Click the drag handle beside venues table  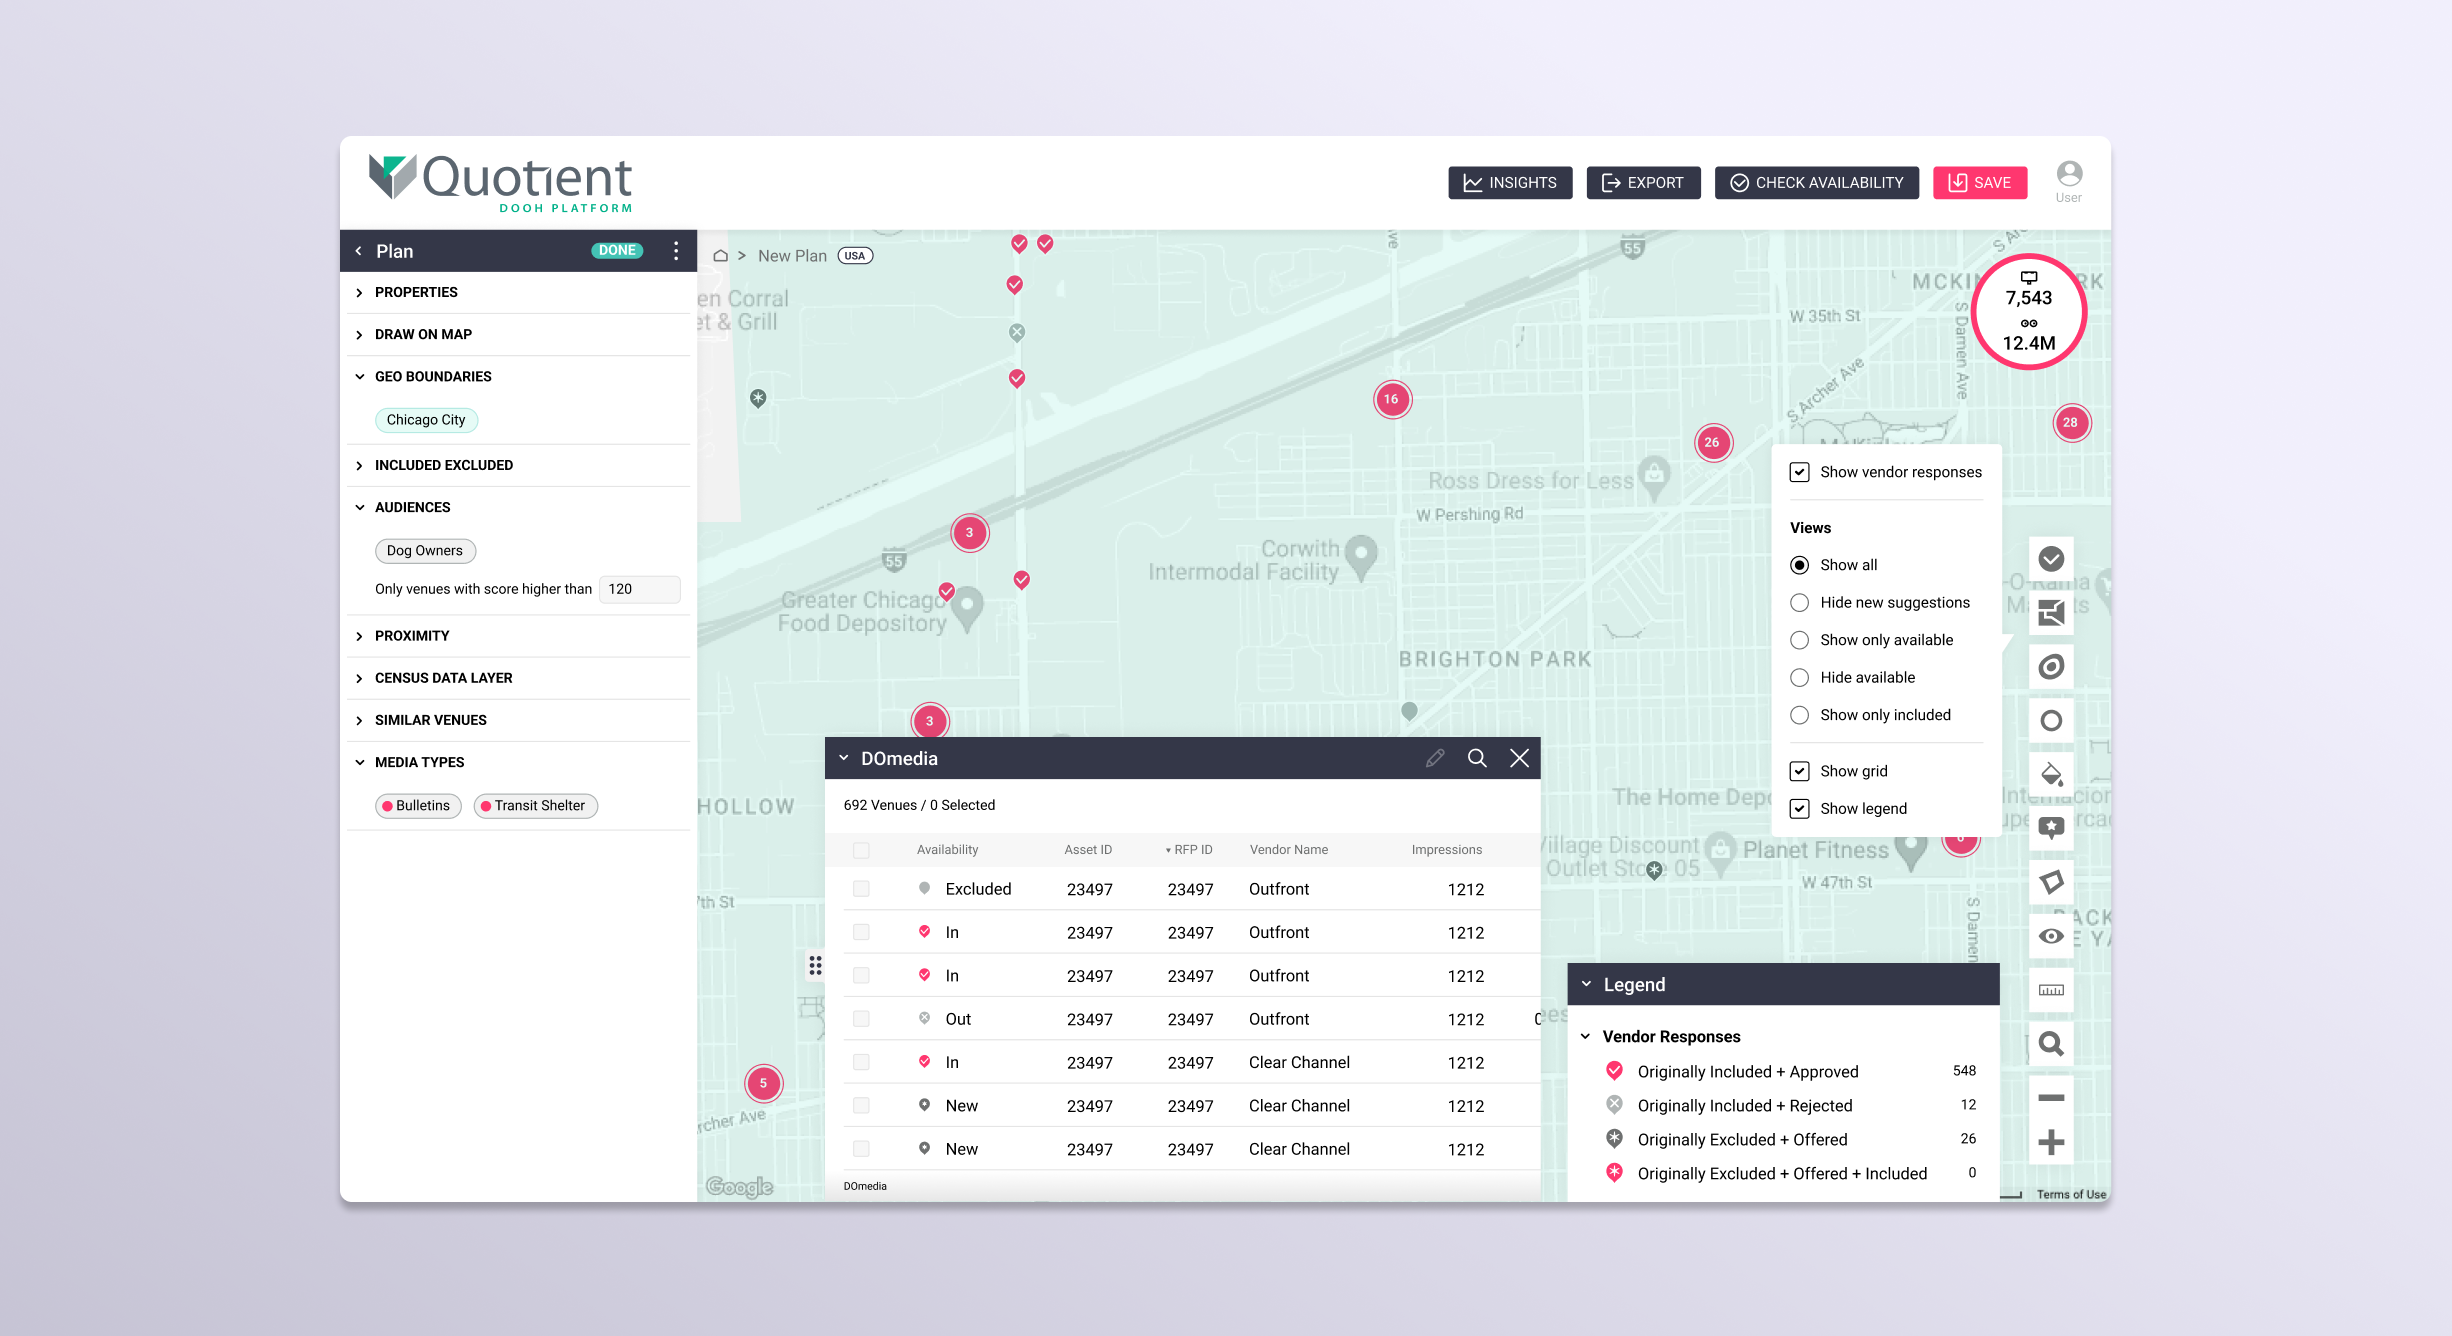(815, 965)
